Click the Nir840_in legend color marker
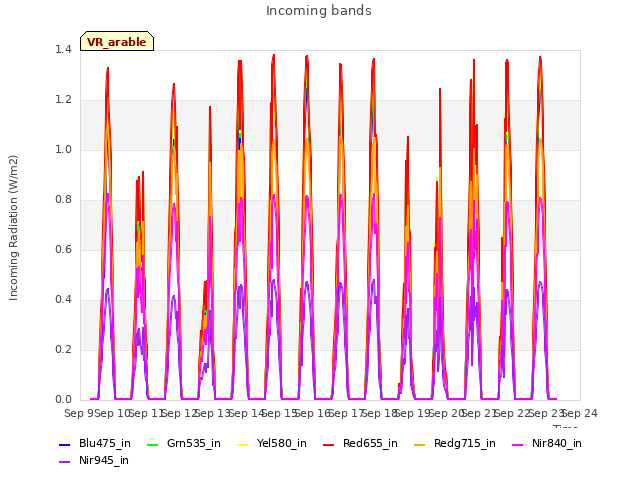640x480 pixels. 518,444
